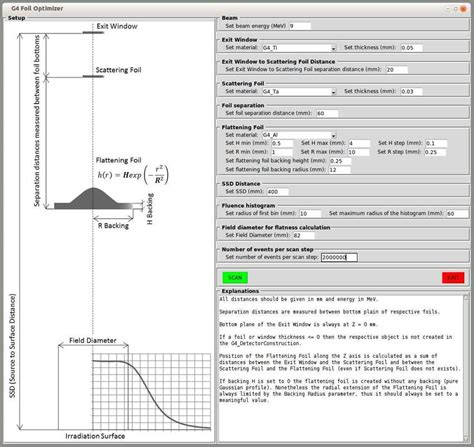Select the Field Diameter input field
Viewport: 474px width, 447px height.
tap(303, 235)
